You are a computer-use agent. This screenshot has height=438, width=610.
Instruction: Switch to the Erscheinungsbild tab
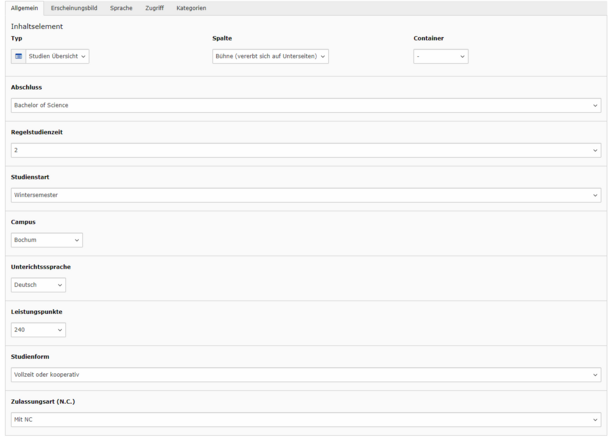click(74, 8)
